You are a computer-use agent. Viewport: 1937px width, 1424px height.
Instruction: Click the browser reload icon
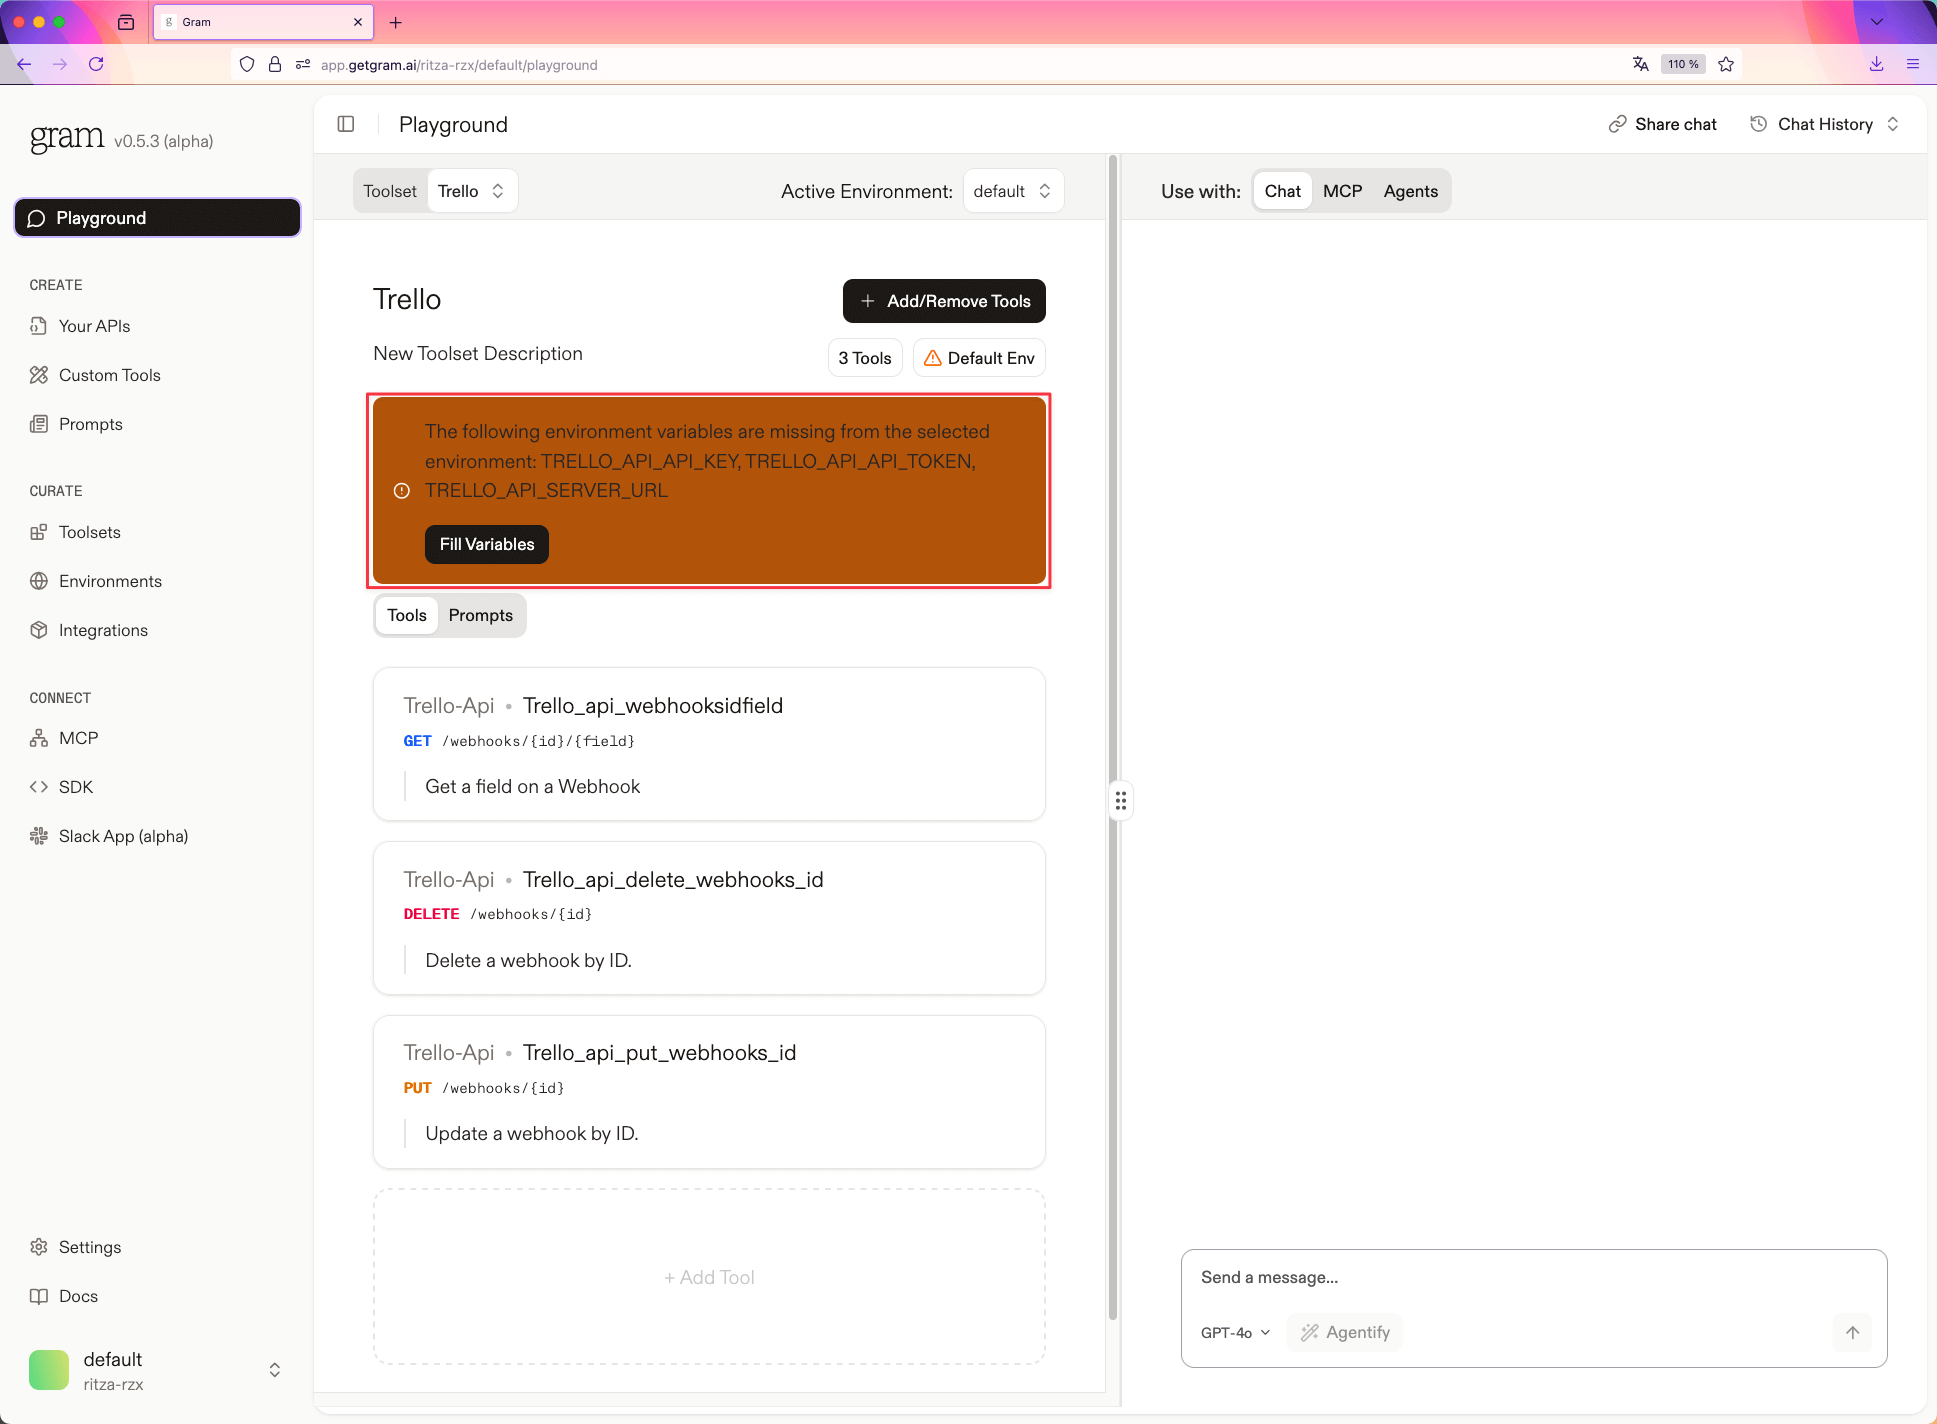[x=96, y=64]
